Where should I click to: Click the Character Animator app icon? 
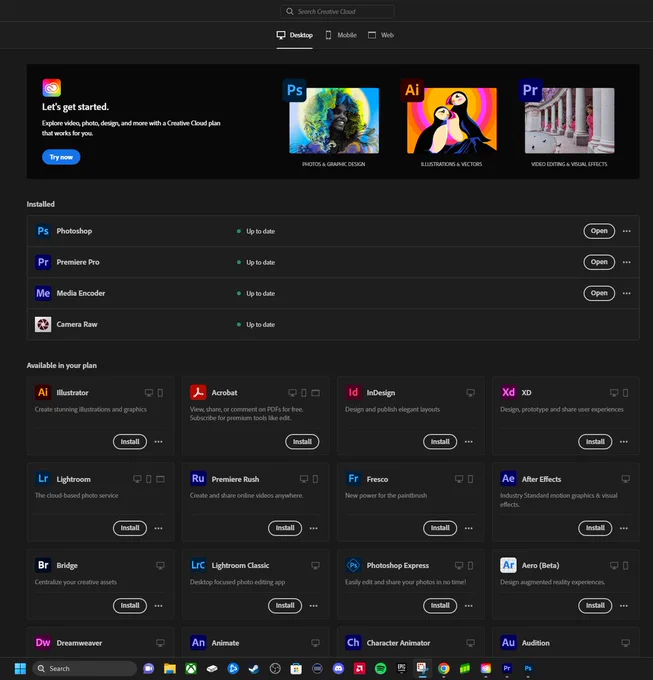(x=353, y=643)
